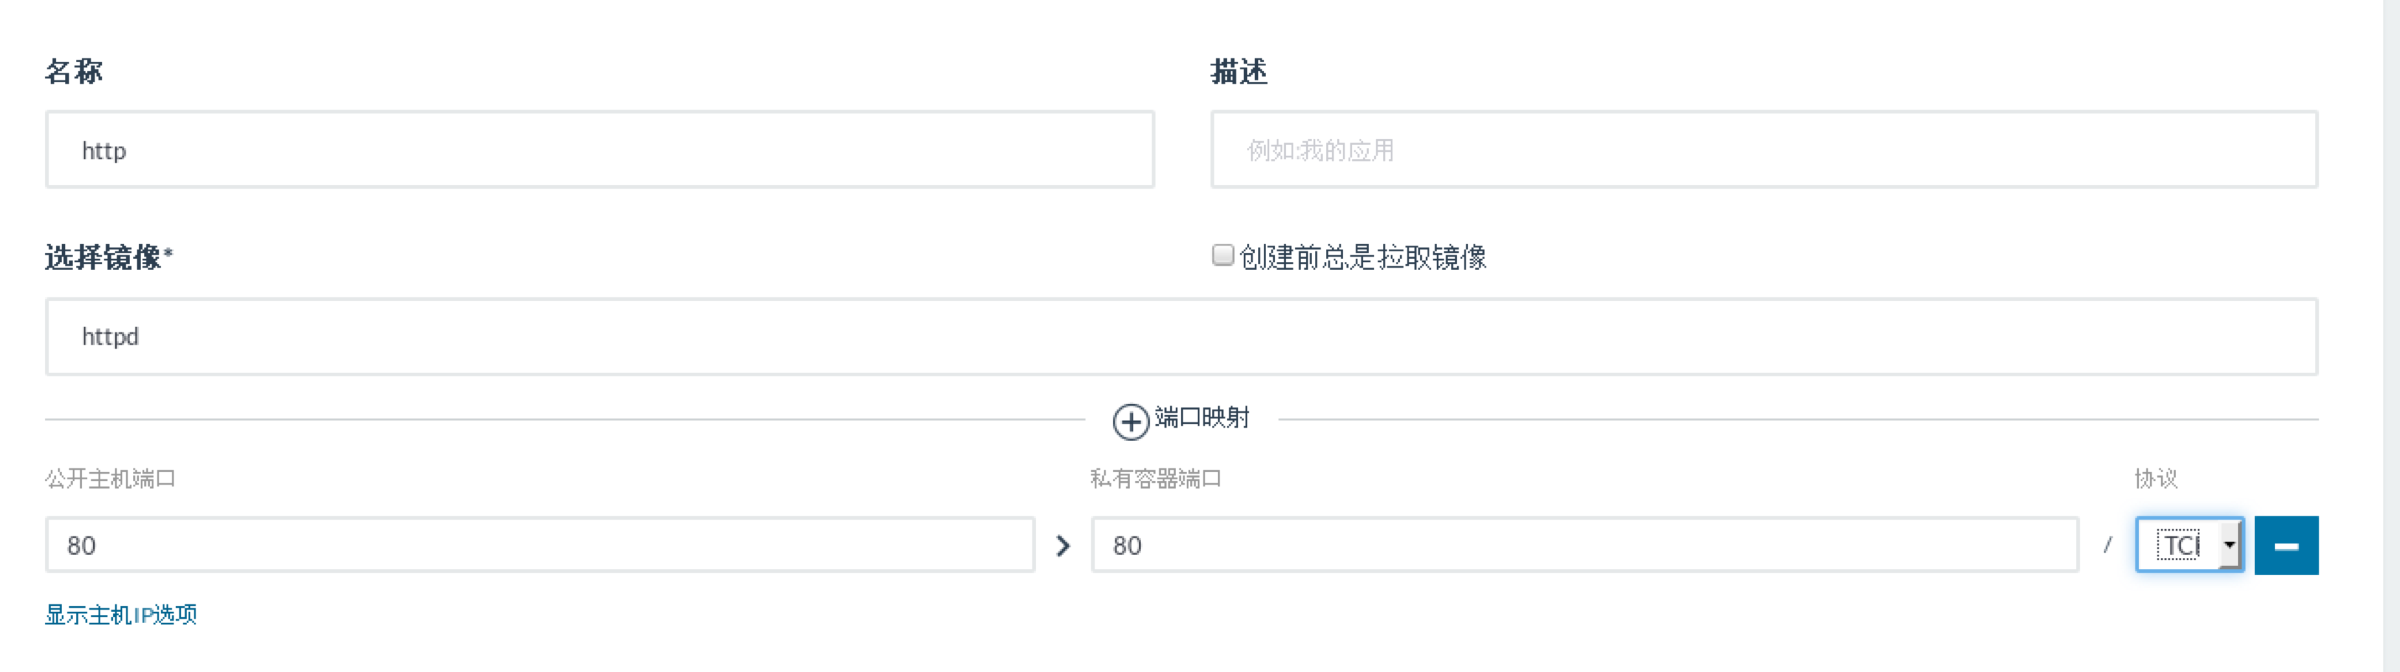The image size is (2400, 672).
Task: Click the 公开主机端口 column label
Action: [x=110, y=479]
